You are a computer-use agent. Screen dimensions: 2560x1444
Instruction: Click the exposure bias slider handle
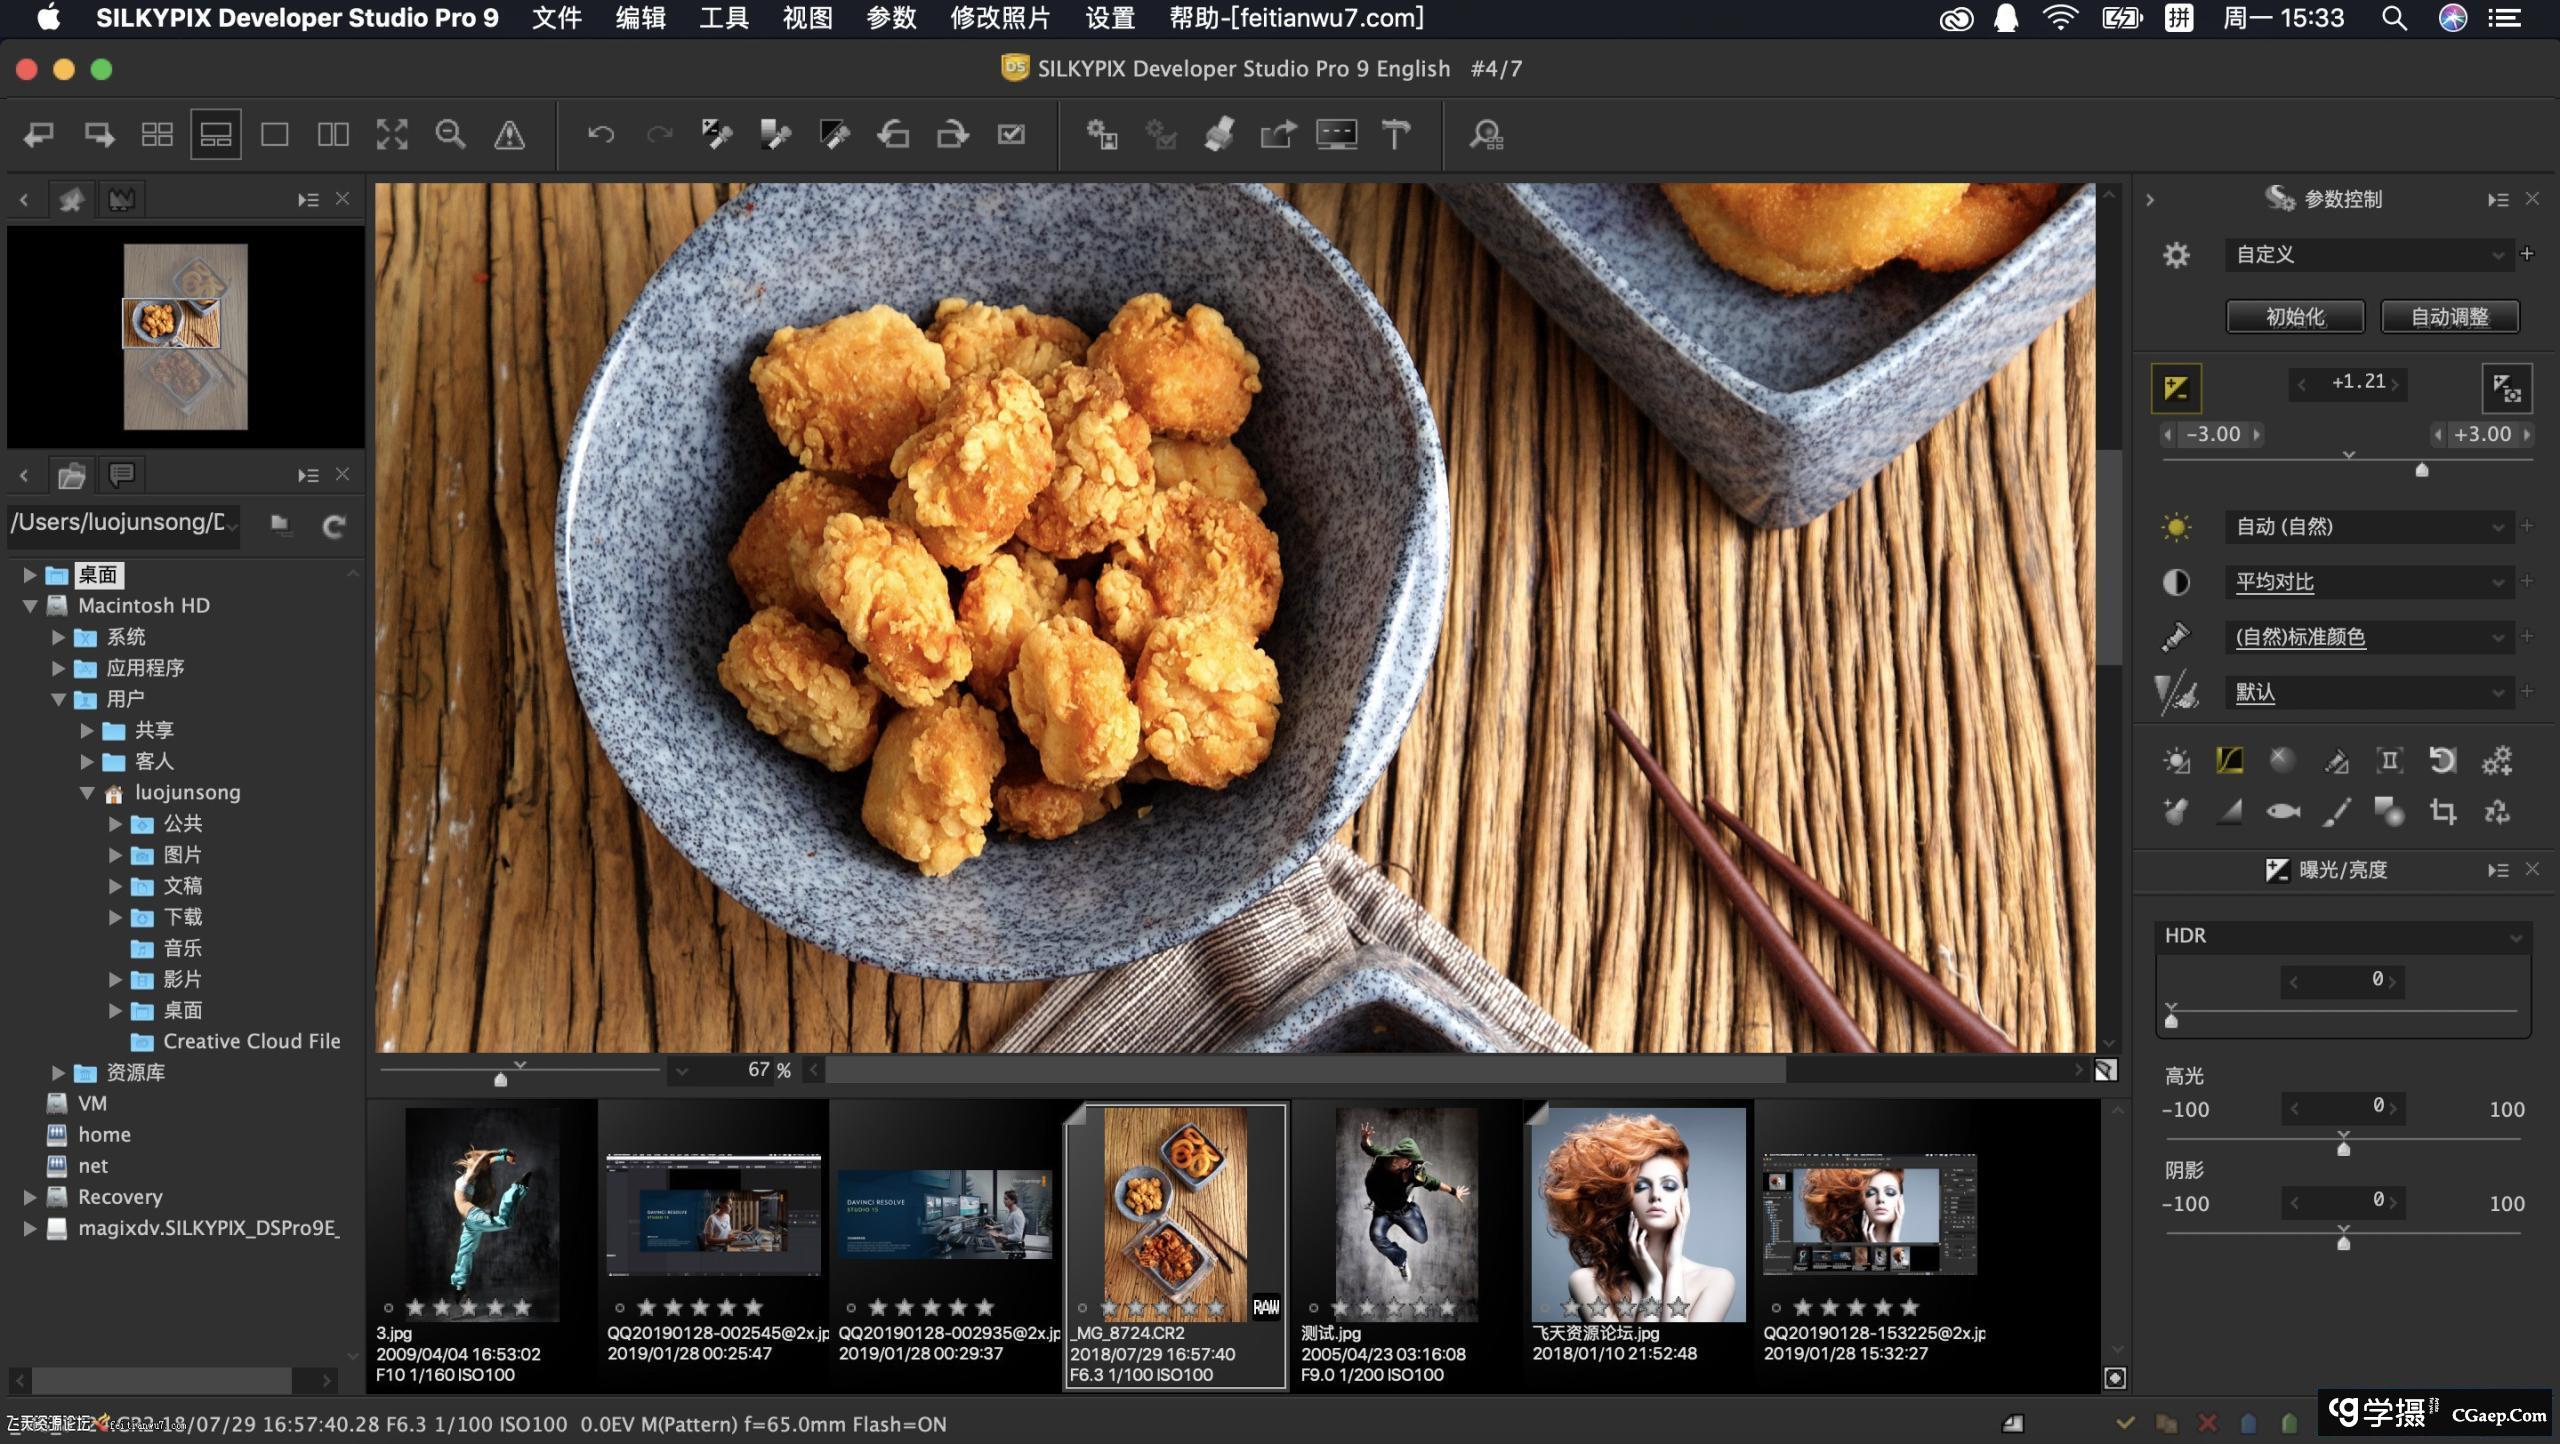[2422, 470]
